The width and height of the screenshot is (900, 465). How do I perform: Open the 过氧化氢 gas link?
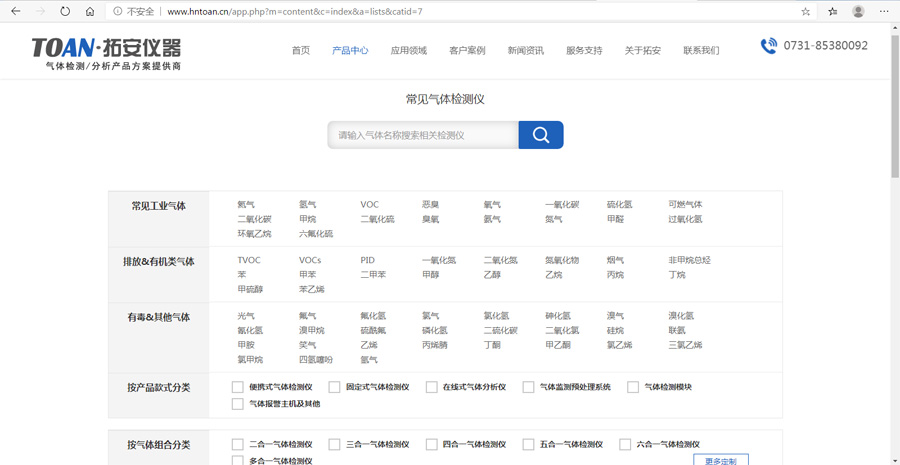click(685, 219)
